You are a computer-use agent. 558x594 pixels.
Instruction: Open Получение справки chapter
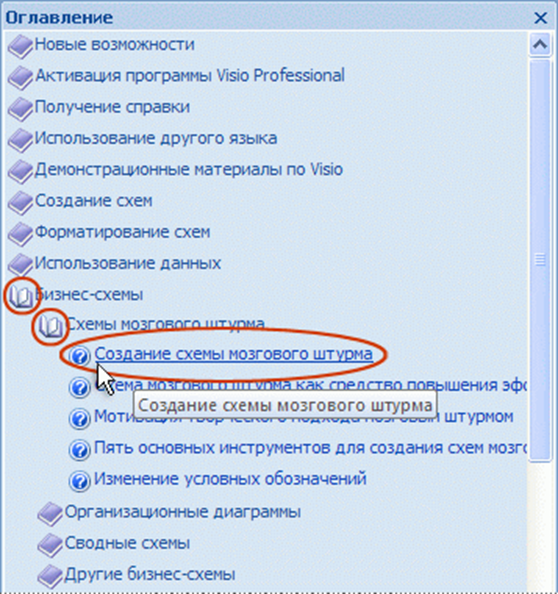[112, 107]
